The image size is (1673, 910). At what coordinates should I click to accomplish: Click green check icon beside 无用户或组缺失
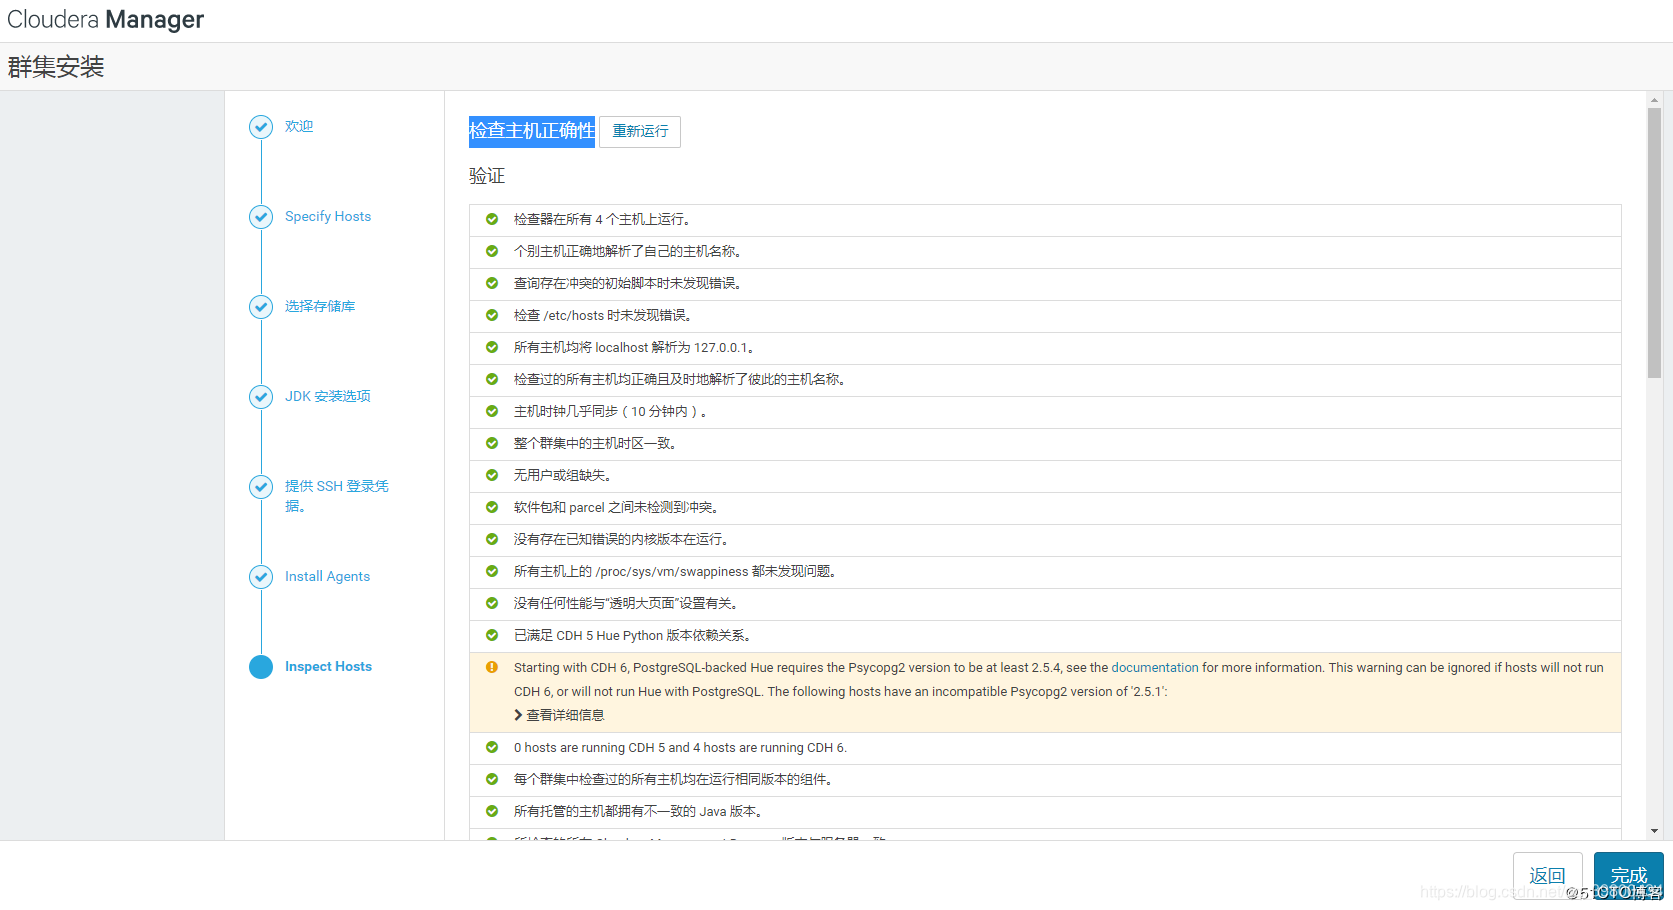coord(492,475)
